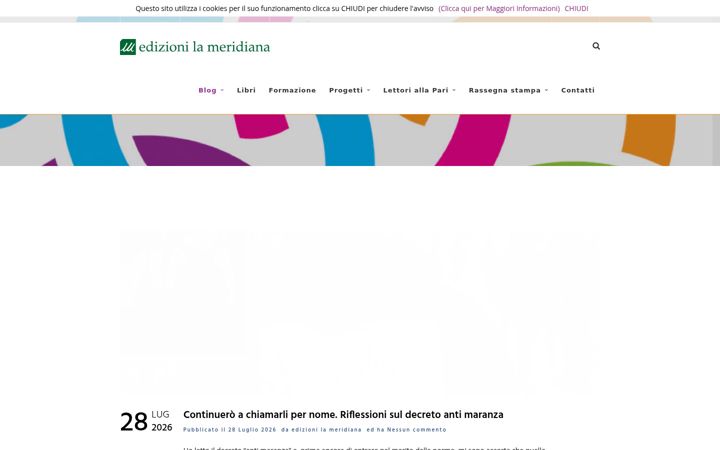Click the 28 Luglio 2026 publication date link

[x=252, y=430]
